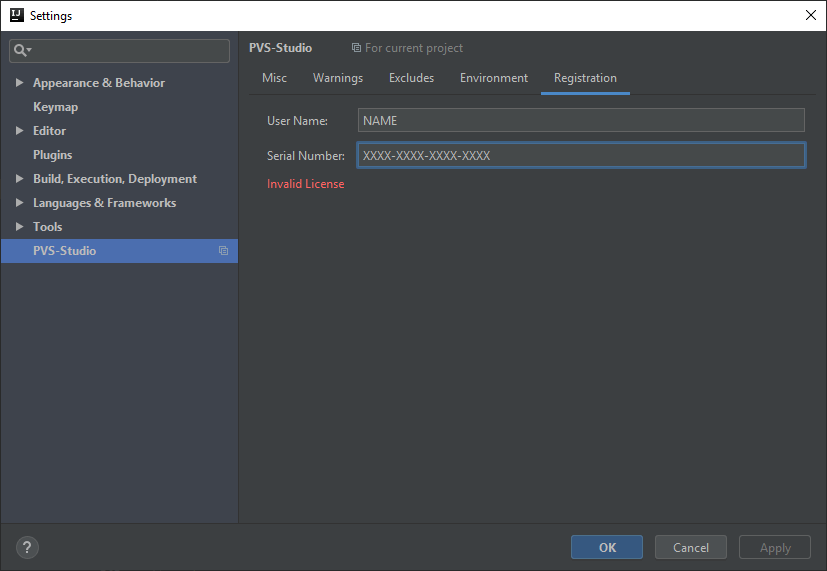The image size is (827, 571).
Task: Expand the Languages & Frameworks node
Action: pyautogui.click(x=20, y=203)
